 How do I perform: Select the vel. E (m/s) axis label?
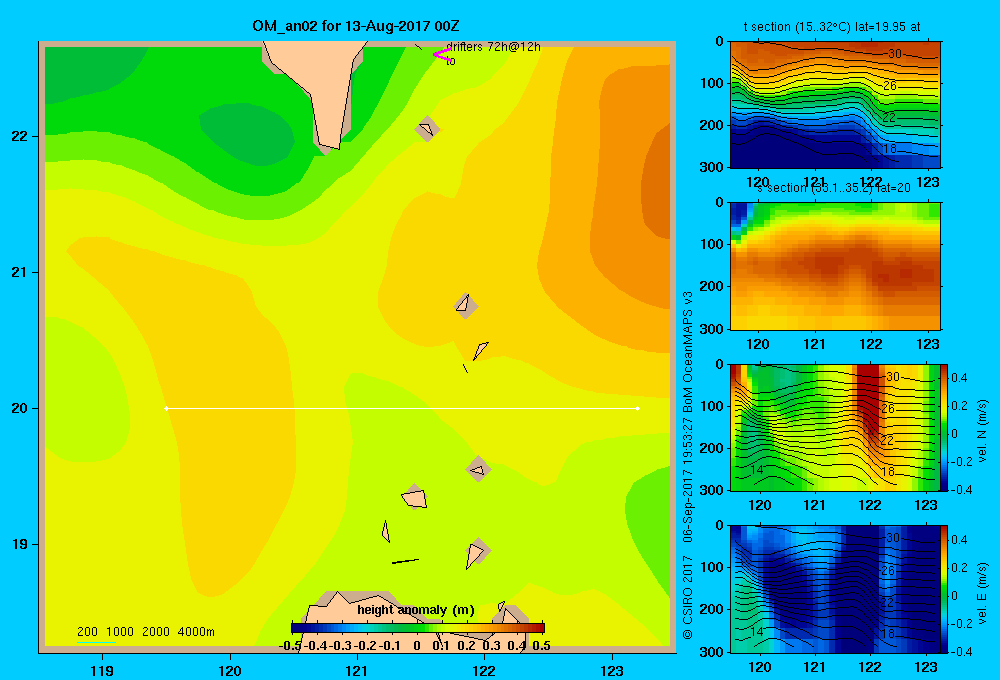click(x=982, y=593)
